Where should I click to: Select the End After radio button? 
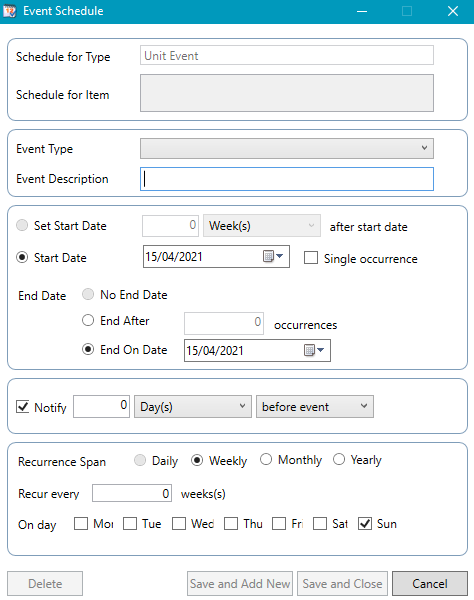click(88, 320)
